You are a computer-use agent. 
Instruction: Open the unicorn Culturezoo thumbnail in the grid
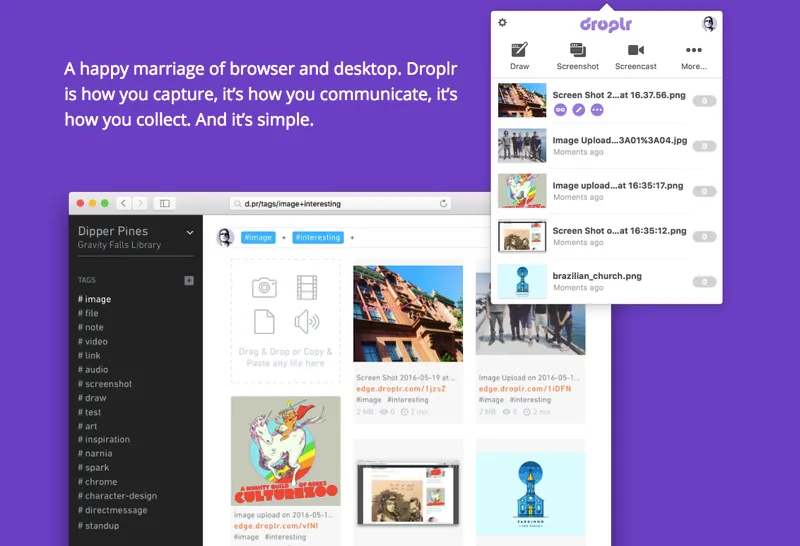point(286,451)
